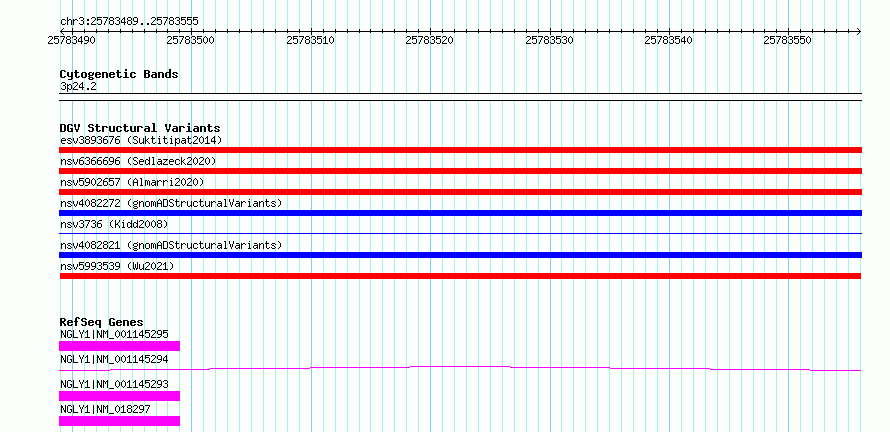Open variant nsv5902657 (Almarri2020) label
The height and width of the screenshot is (432, 890).
(132, 182)
